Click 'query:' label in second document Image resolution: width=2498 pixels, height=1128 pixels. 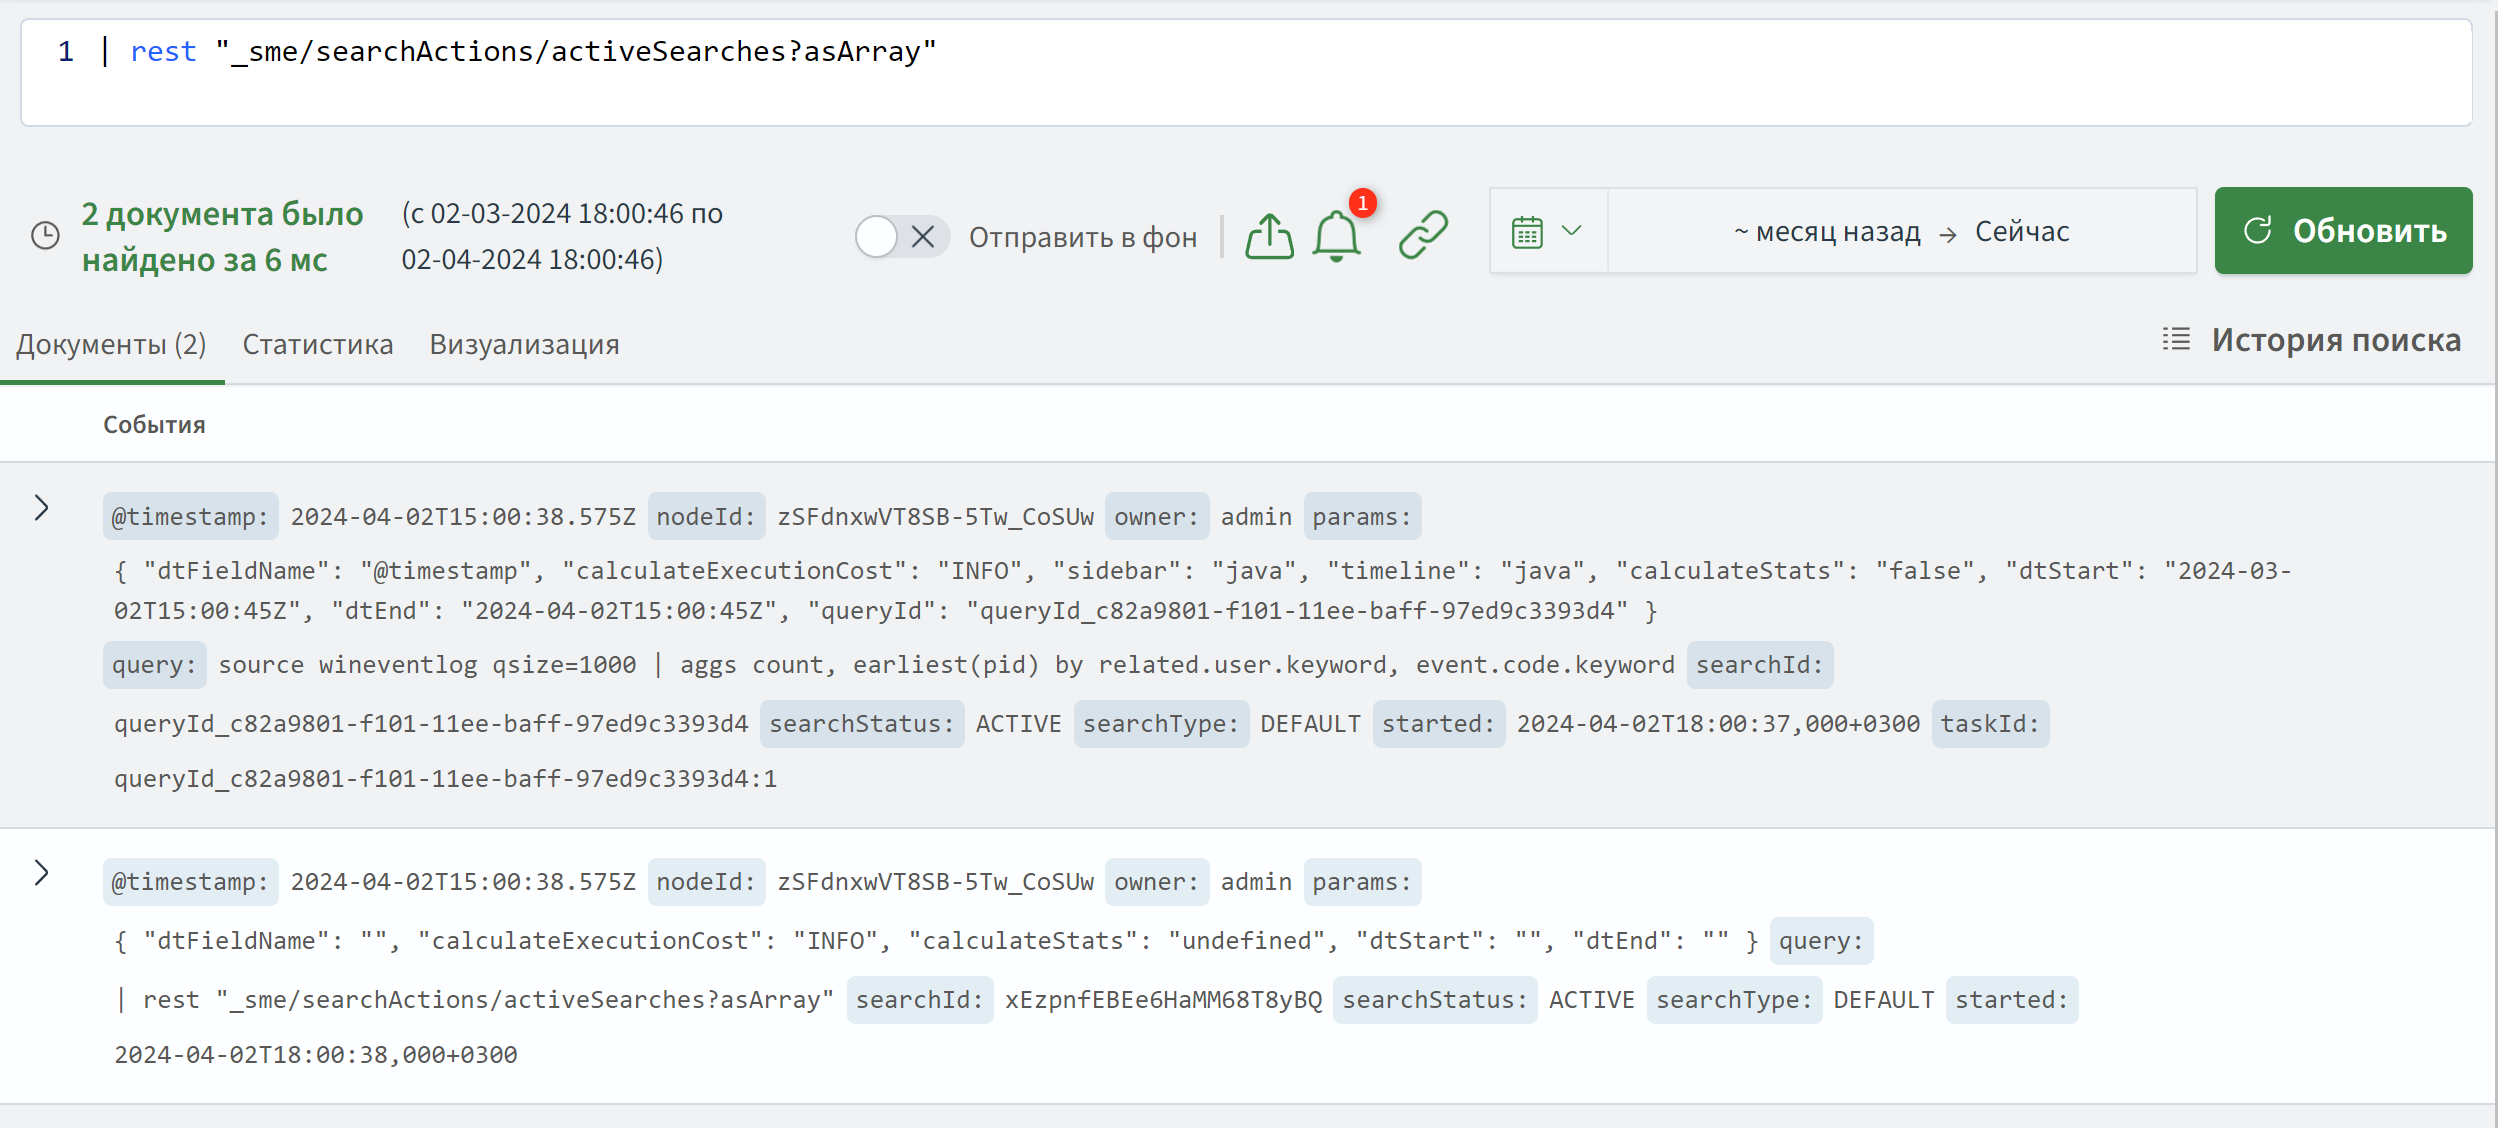pos(1821,941)
